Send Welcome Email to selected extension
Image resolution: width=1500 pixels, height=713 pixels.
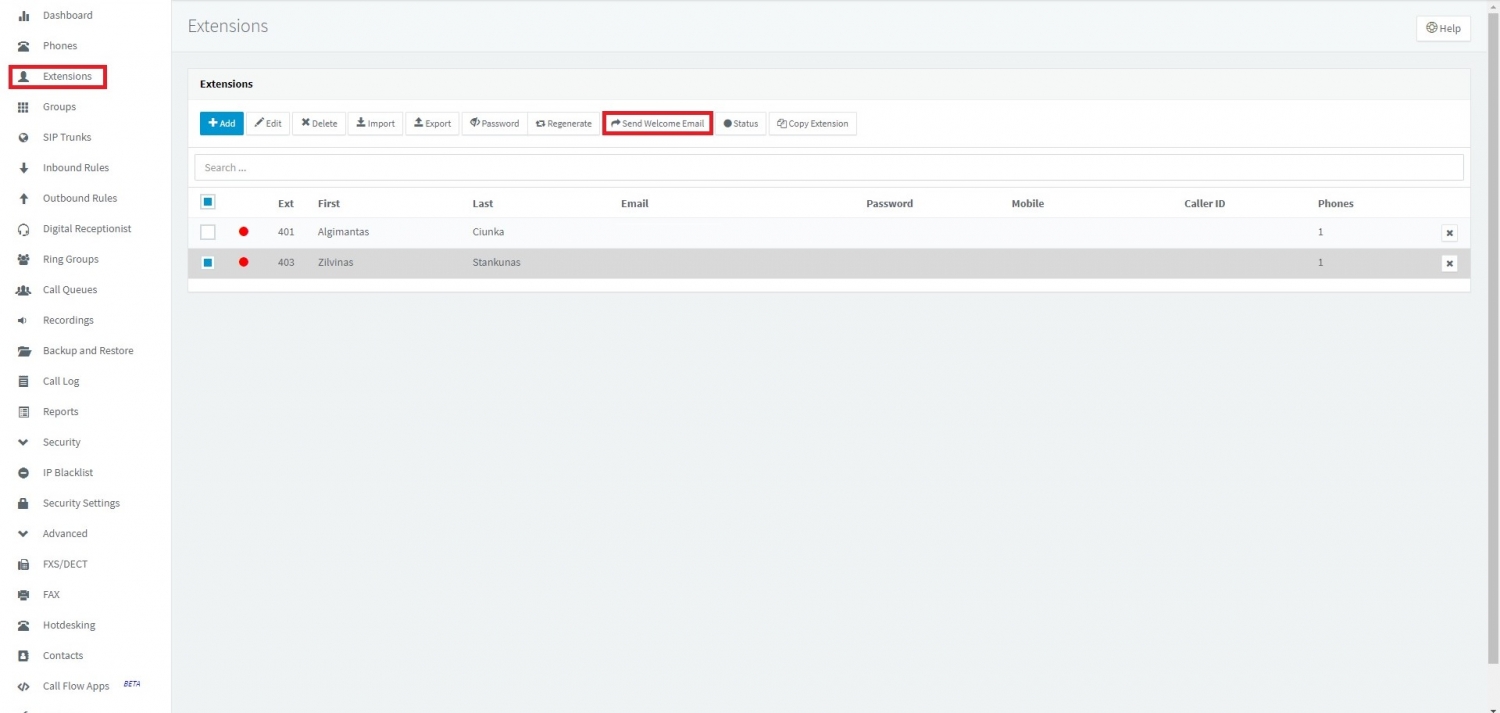pyautogui.click(x=657, y=124)
